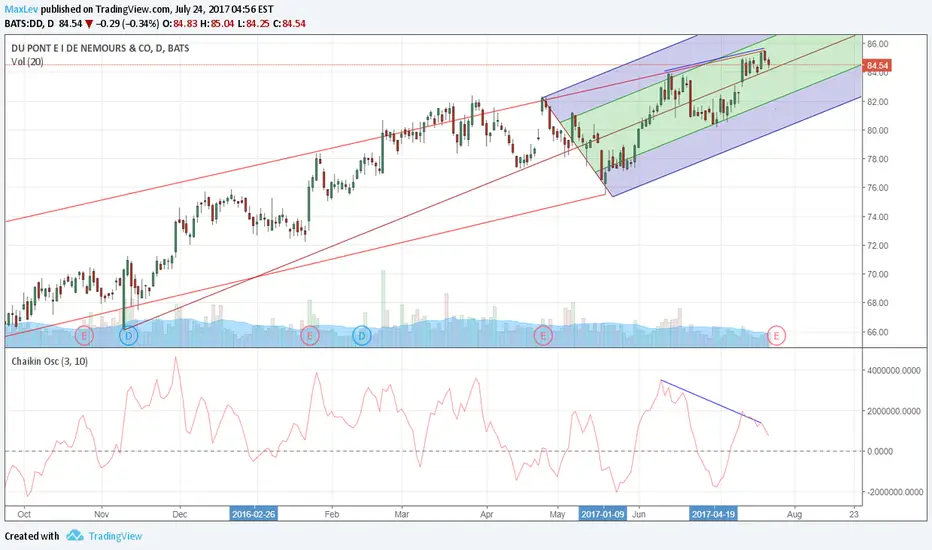
Task: Click the earnings E marker just before Feb
Action: pyautogui.click(x=309, y=336)
